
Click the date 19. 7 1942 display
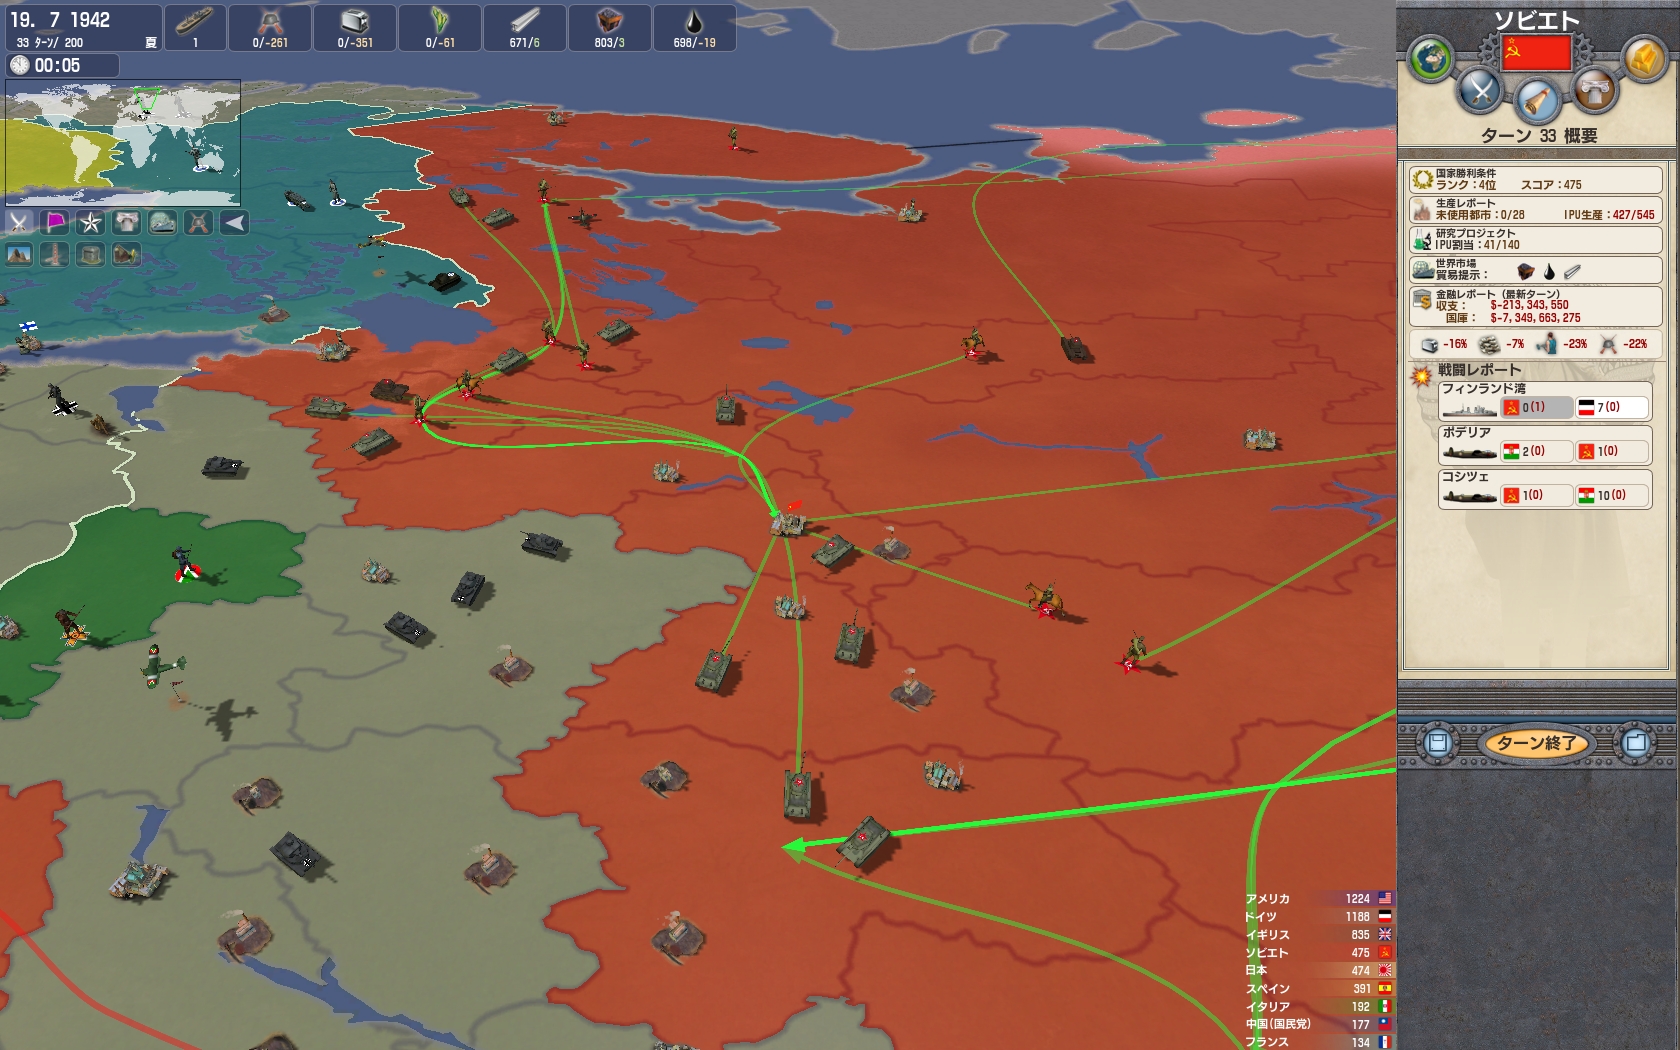point(60,20)
